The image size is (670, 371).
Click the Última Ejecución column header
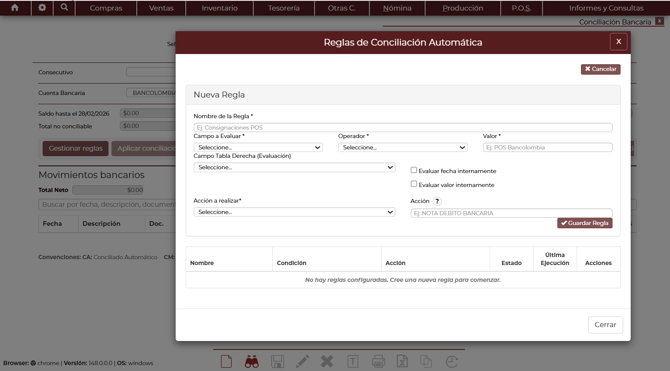[555, 259]
